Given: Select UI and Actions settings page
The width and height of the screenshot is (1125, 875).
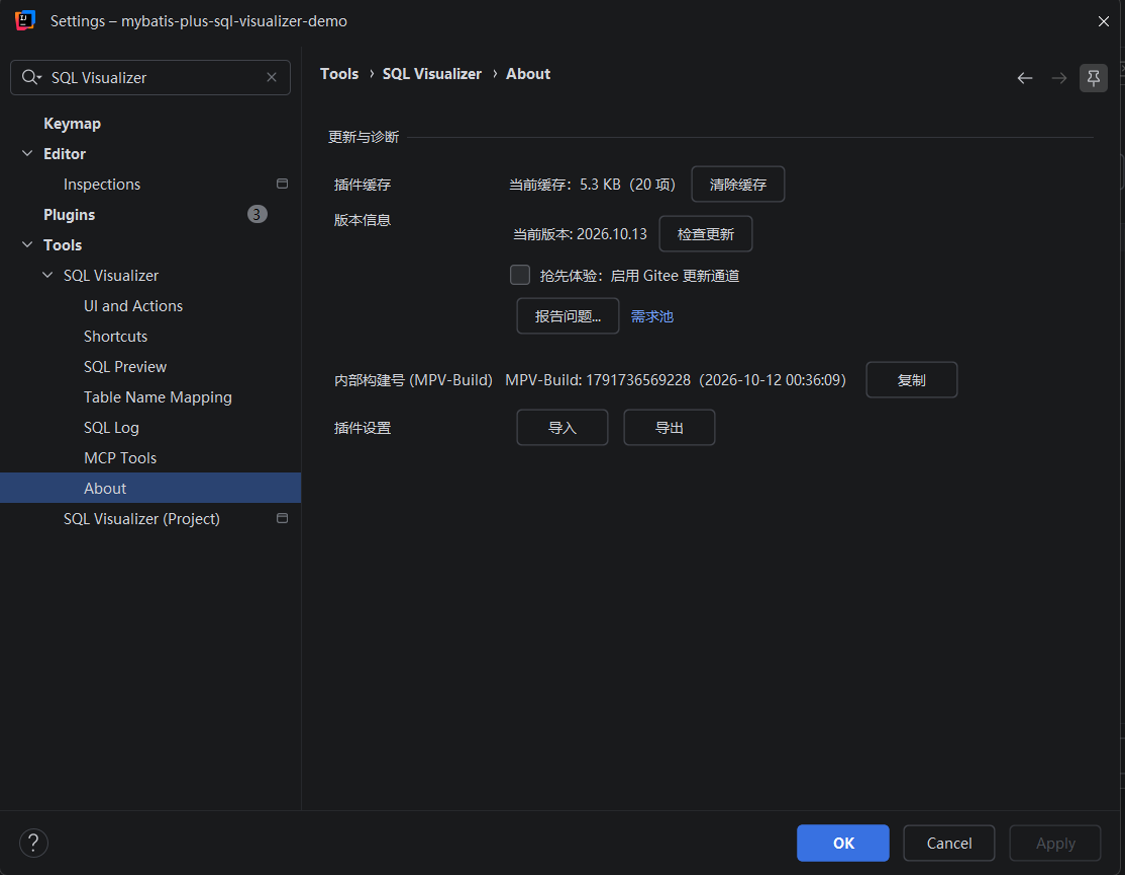Looking at the screenshot, I should point(133,306).
